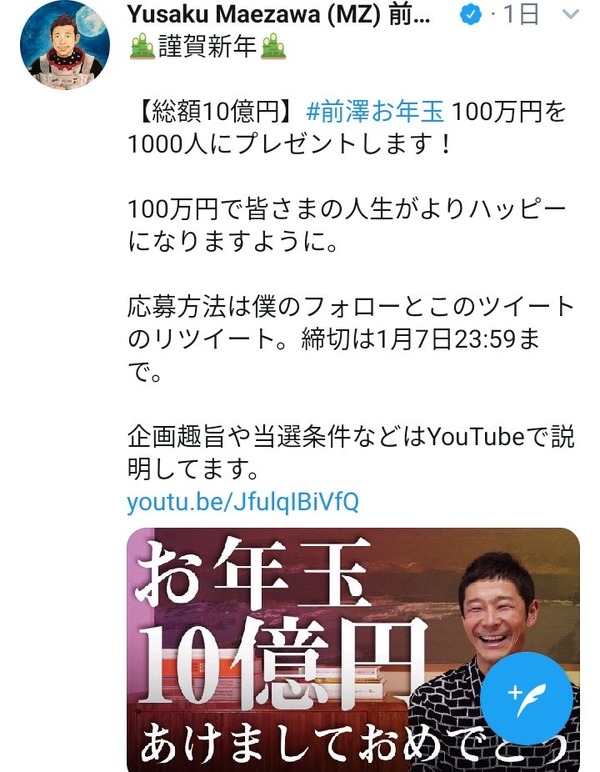The height and width of the screenshot is (772, 600).
Task: Tap the 企画趣旨や当選条件 paragraph
Action: [351, 452]
